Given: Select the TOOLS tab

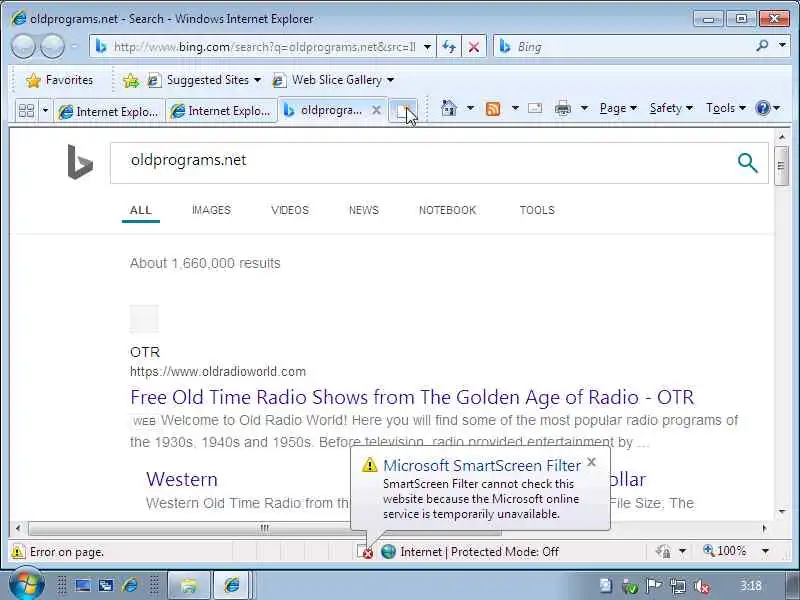Looking at the screenshot, I should tap(537, 210).
